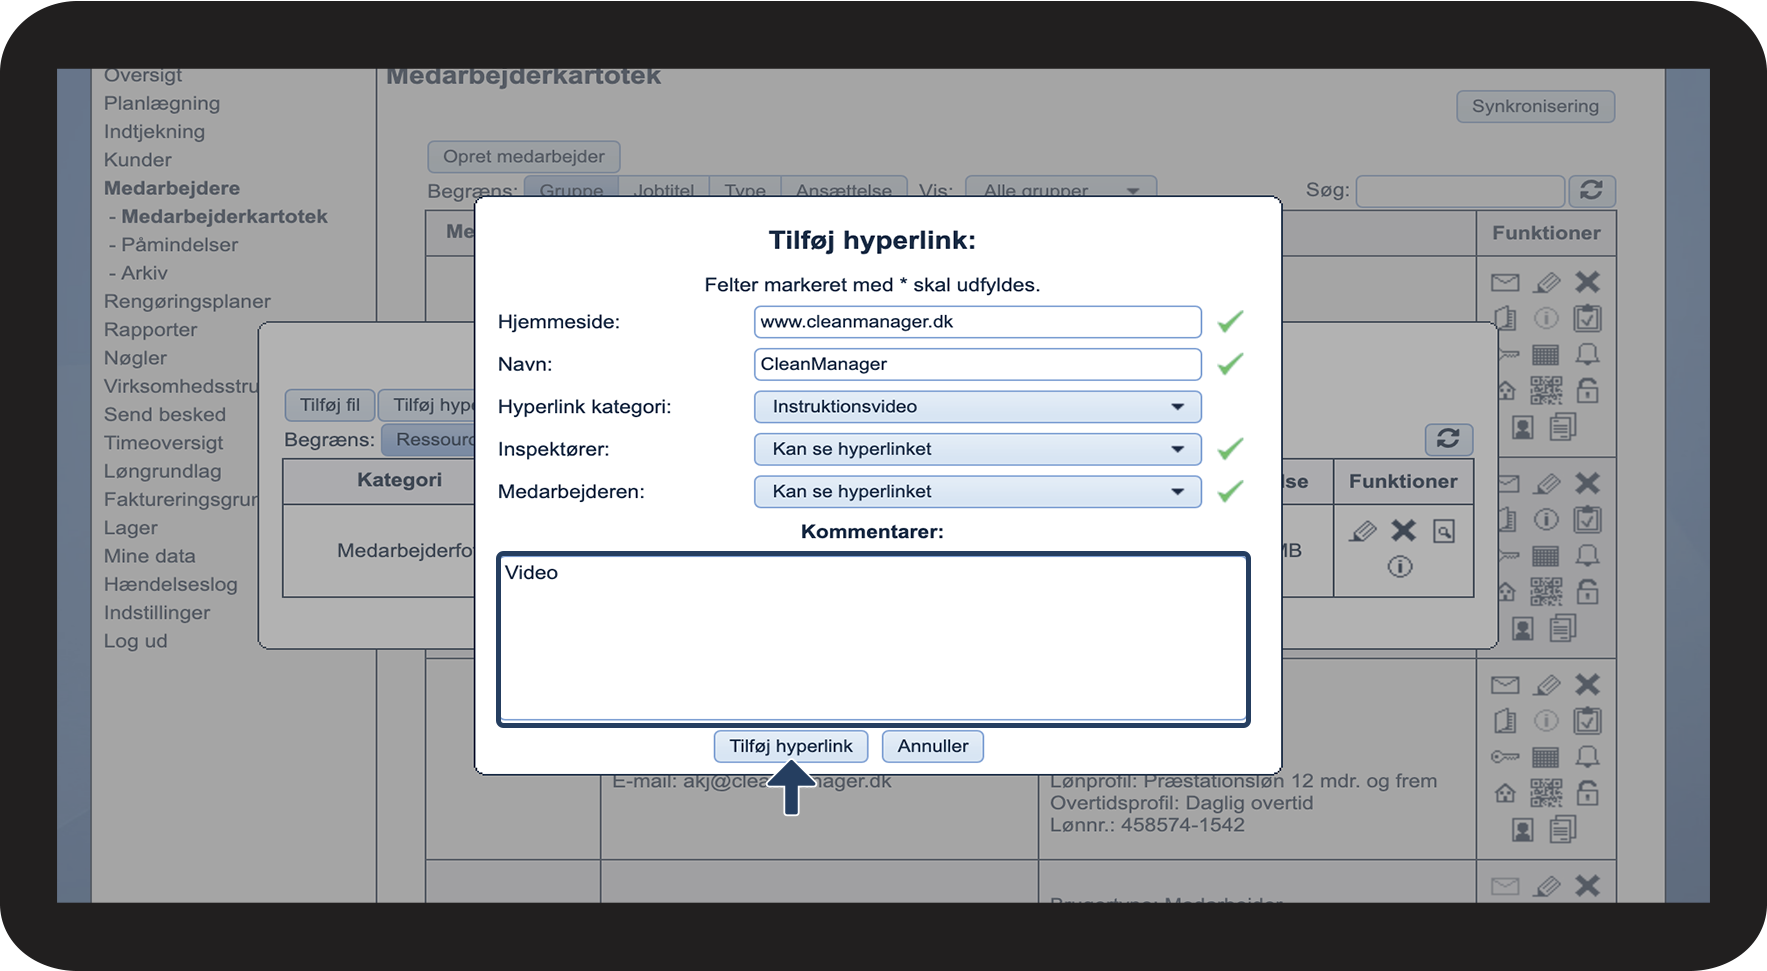The image size is (1767, 971).
Task: Click calendar grid icon in topmost employee row
Action: click(1546, 355)
